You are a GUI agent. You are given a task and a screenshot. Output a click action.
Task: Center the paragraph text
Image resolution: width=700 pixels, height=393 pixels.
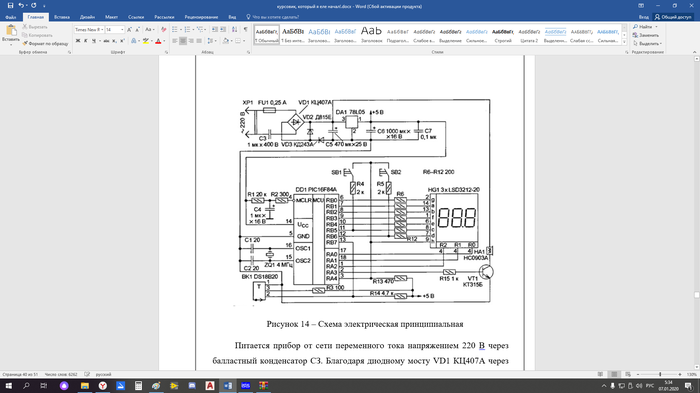[x=183, y=41]
